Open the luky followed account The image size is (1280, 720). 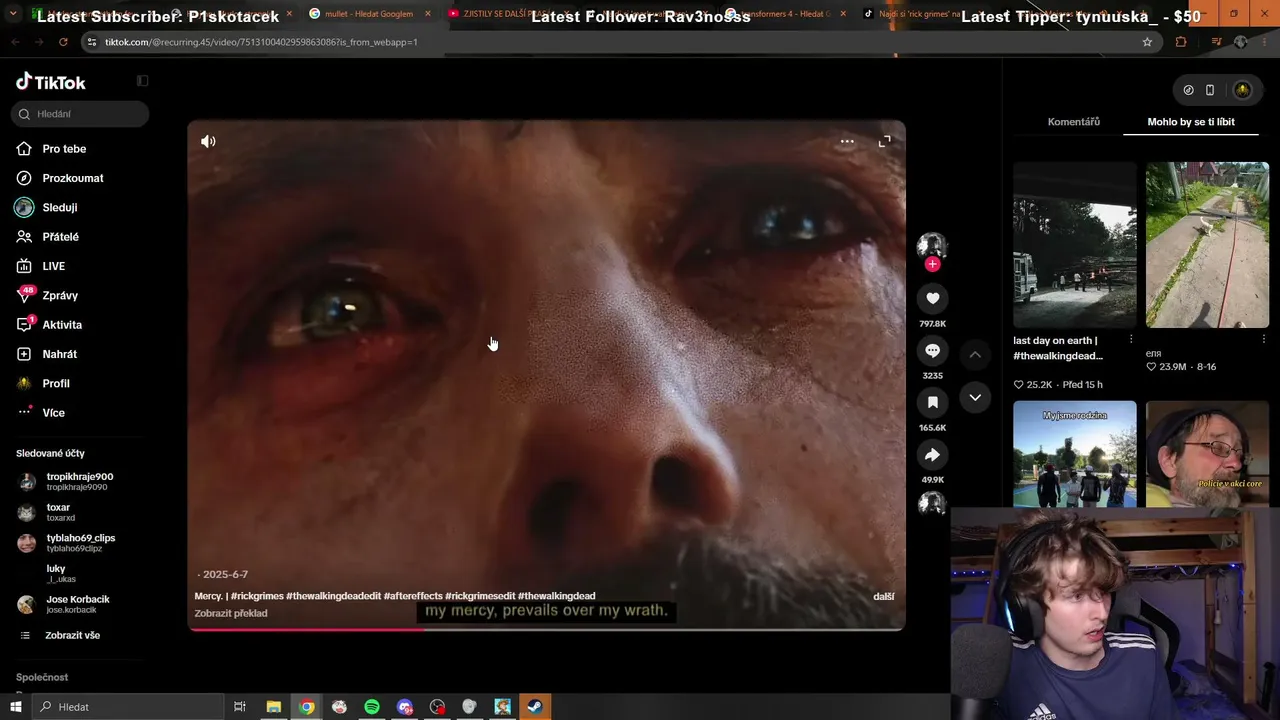[x=61, y=573]
